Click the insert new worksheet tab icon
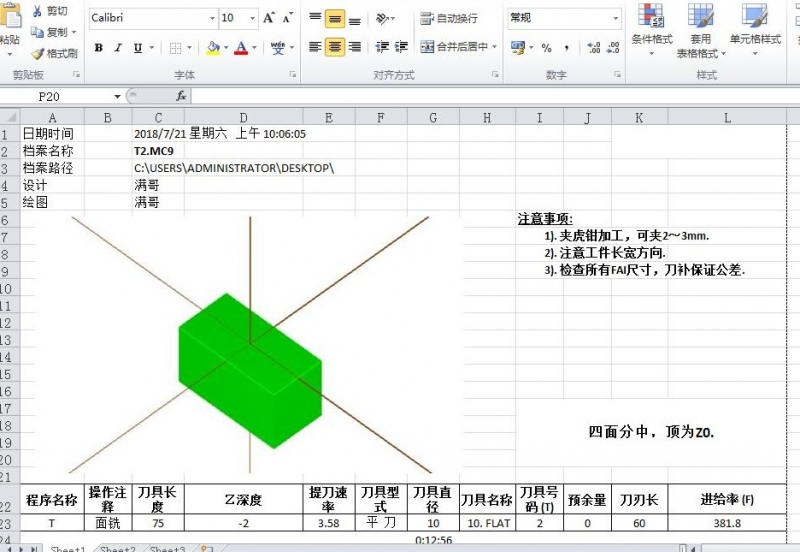The height and width of the screenshot is (552, 800). [x=207, y=548]
